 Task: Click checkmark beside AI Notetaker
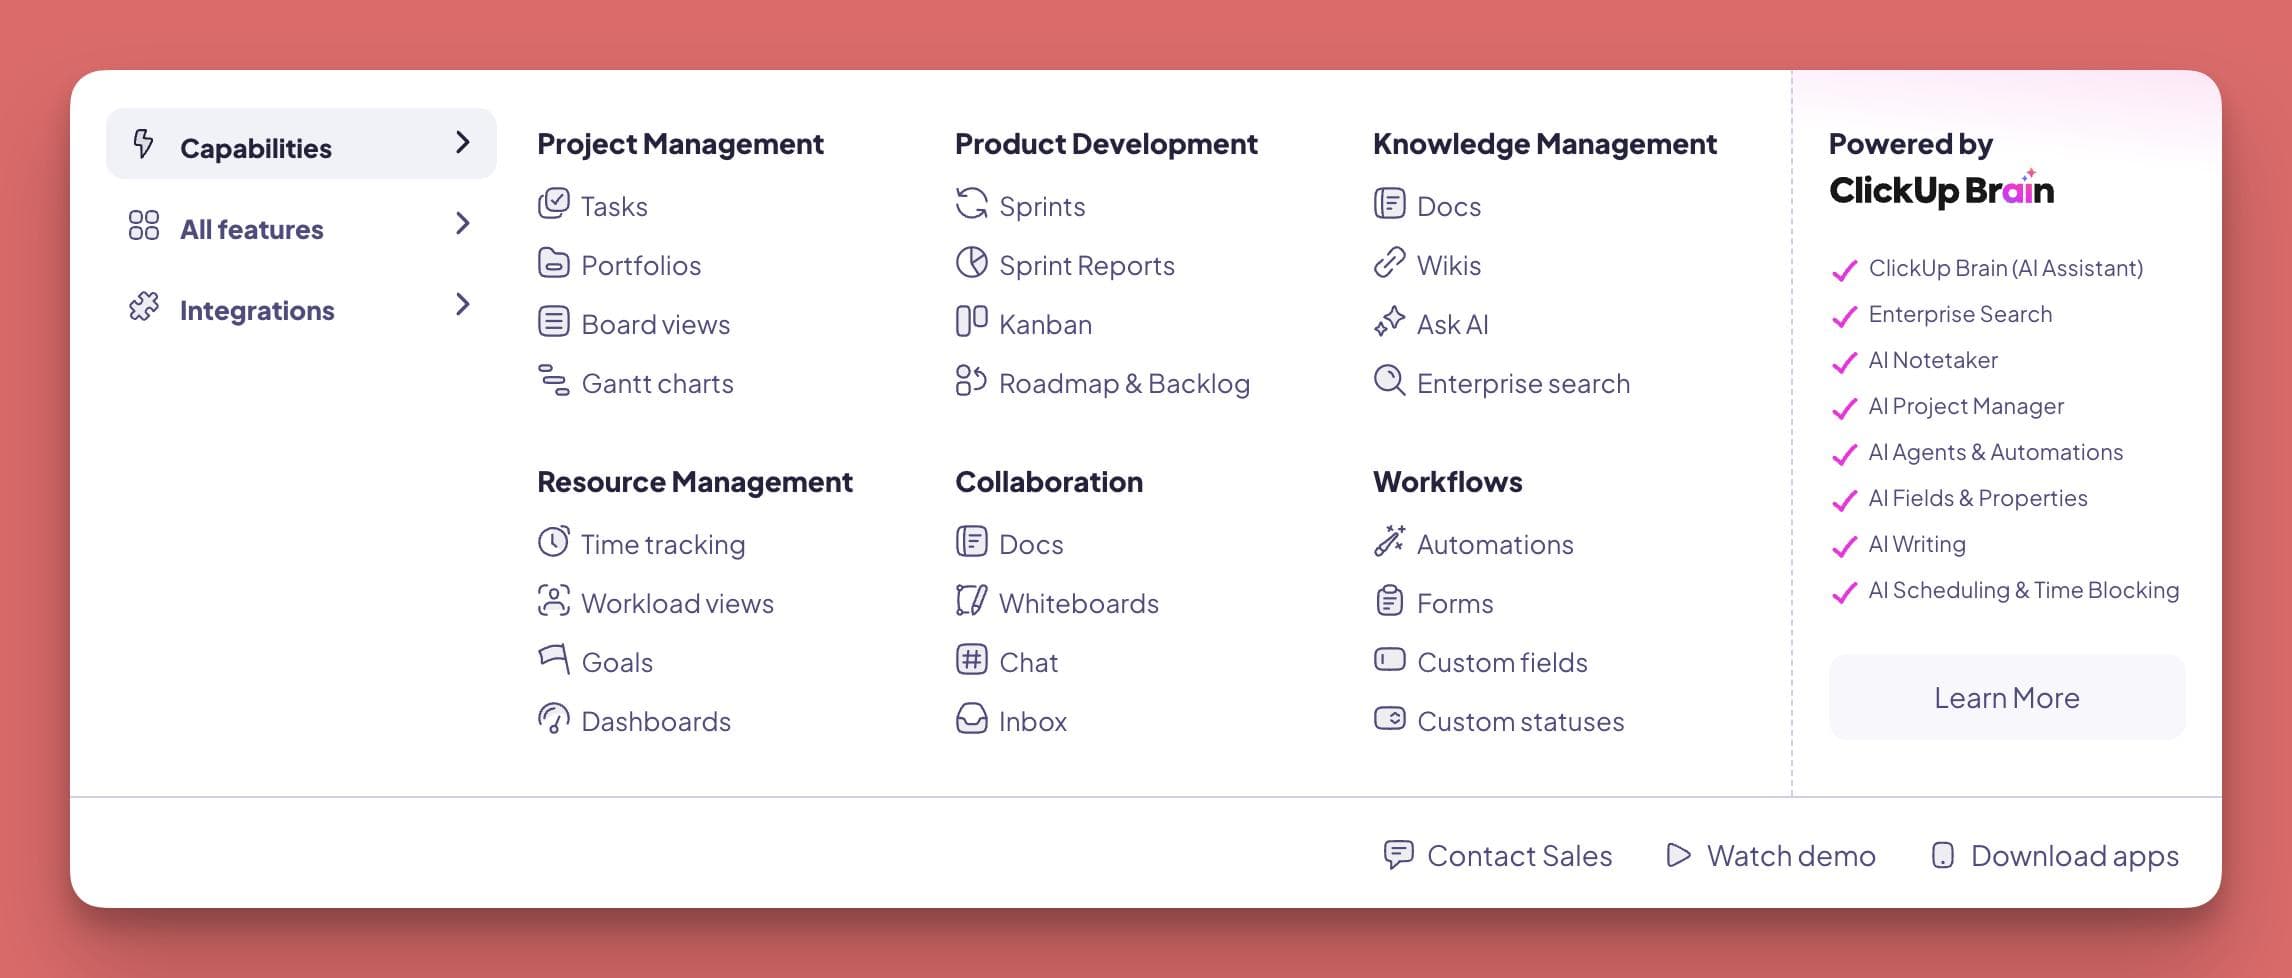(x=1844, y=362)
